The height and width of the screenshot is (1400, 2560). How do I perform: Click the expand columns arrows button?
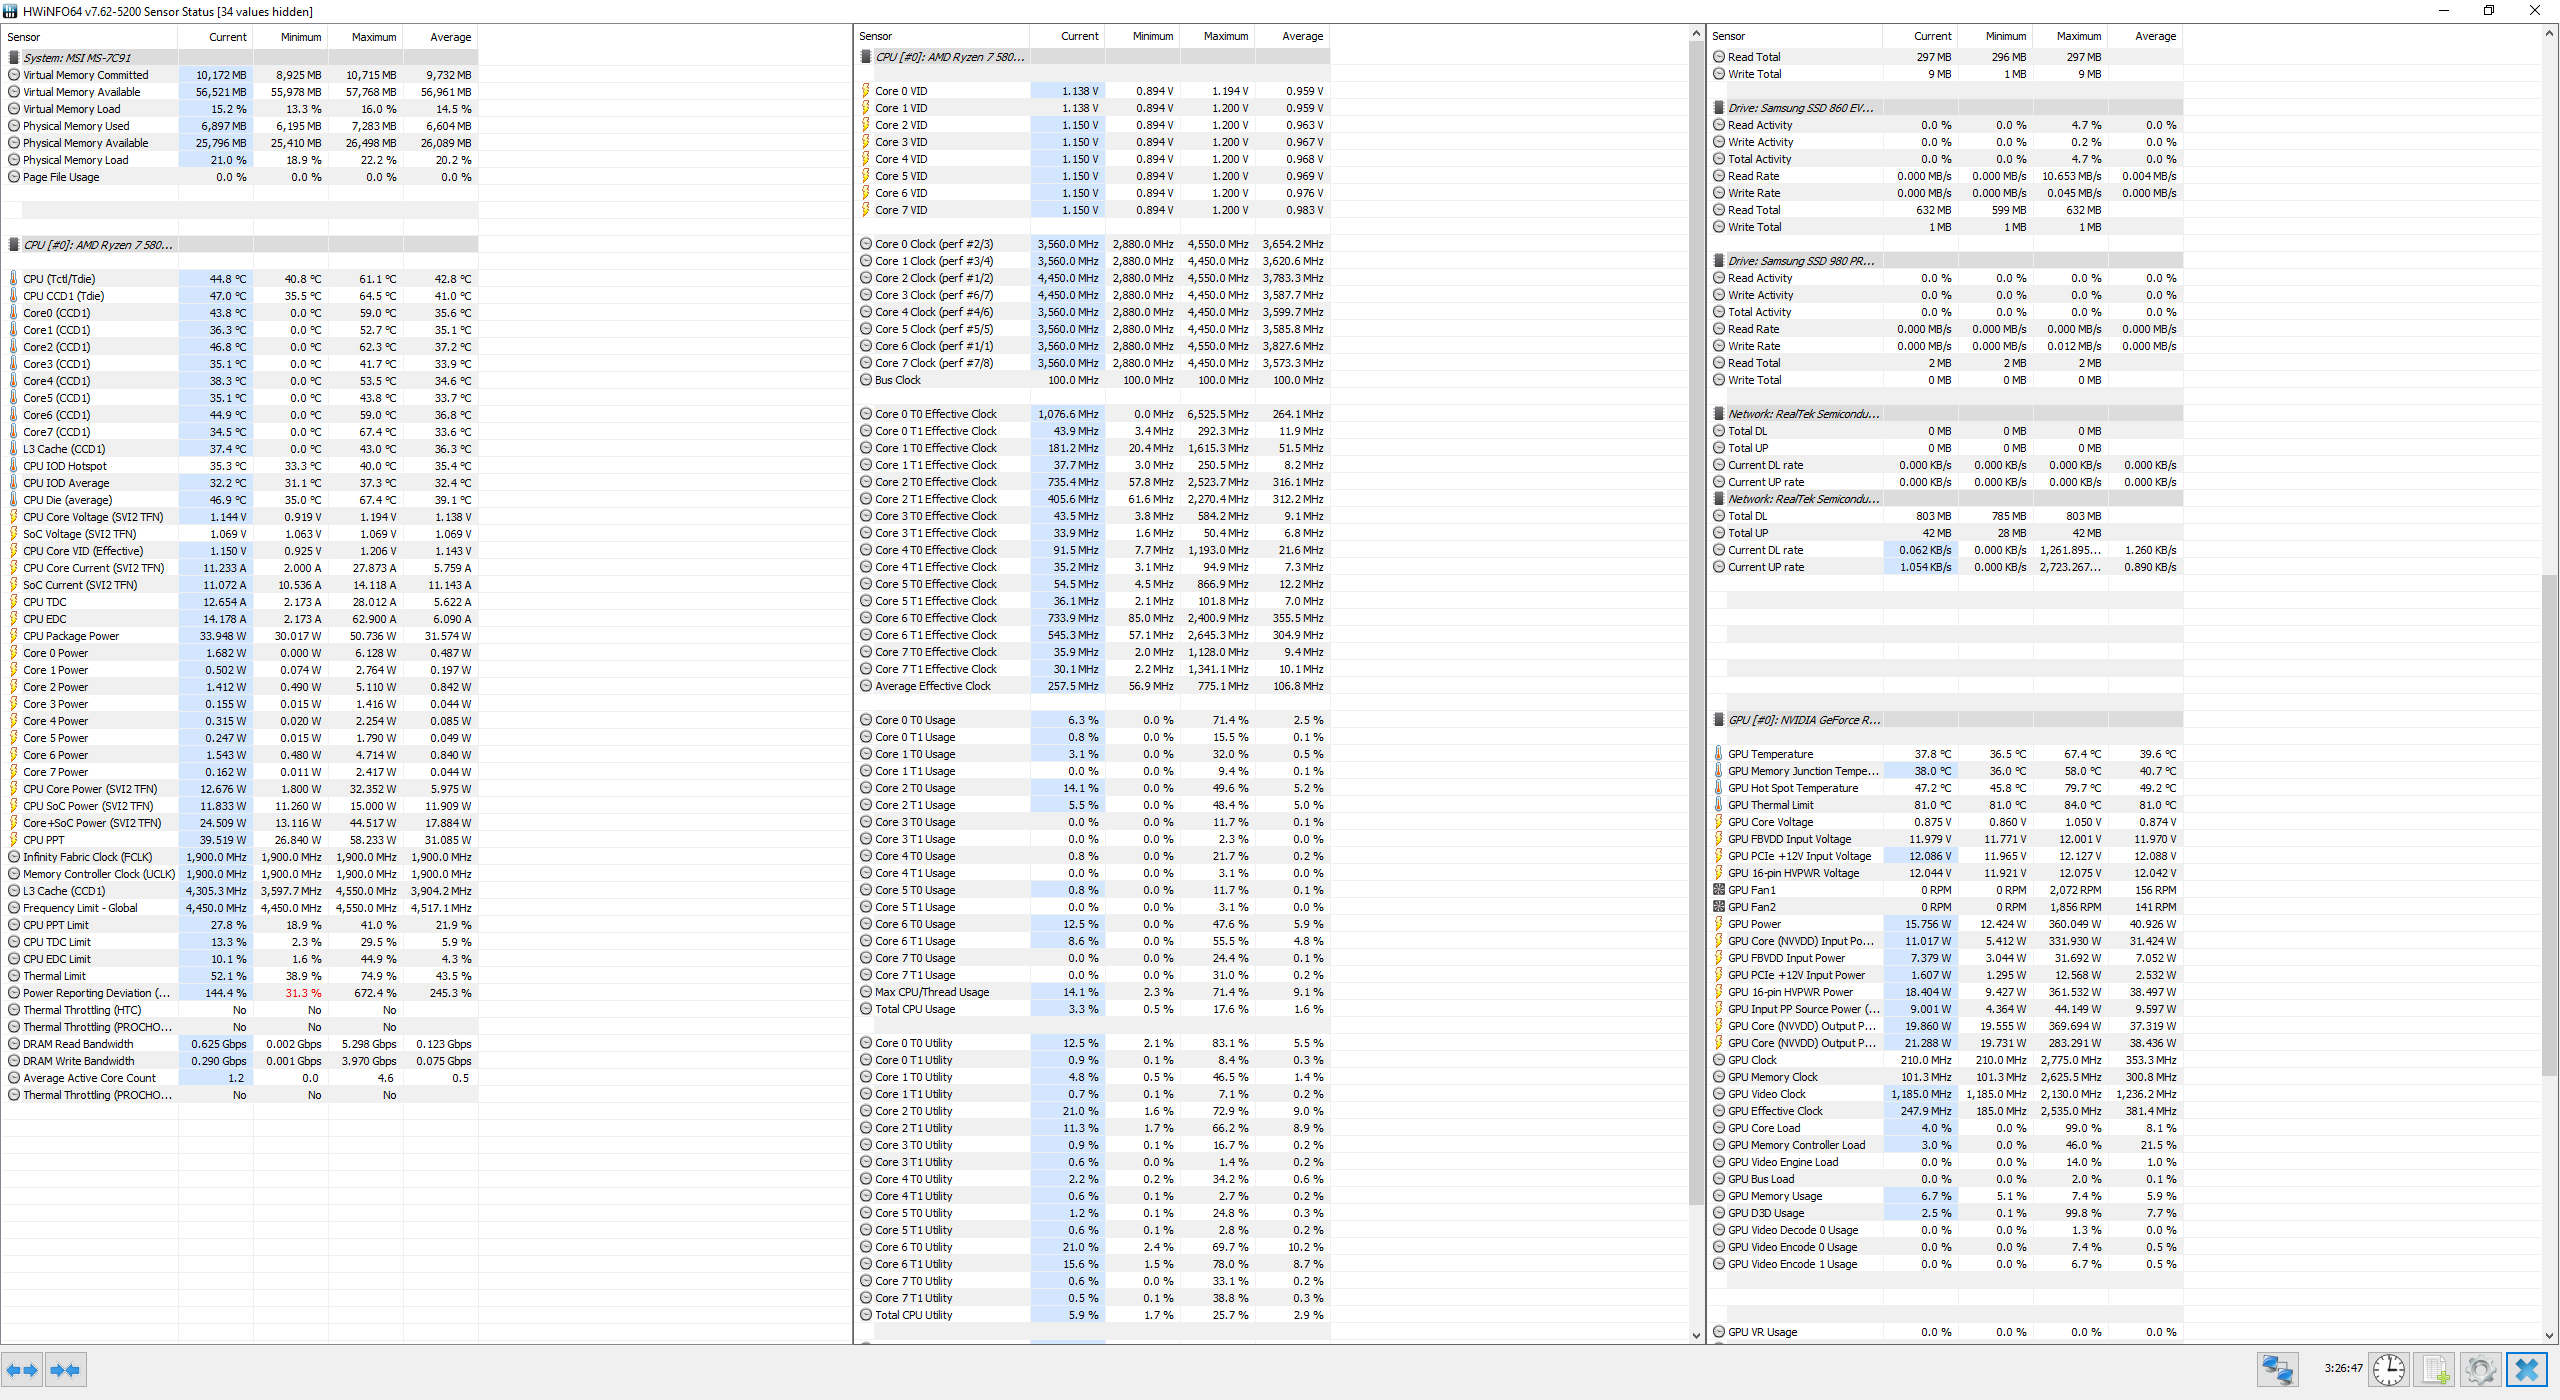click(x=22, y=1369)
